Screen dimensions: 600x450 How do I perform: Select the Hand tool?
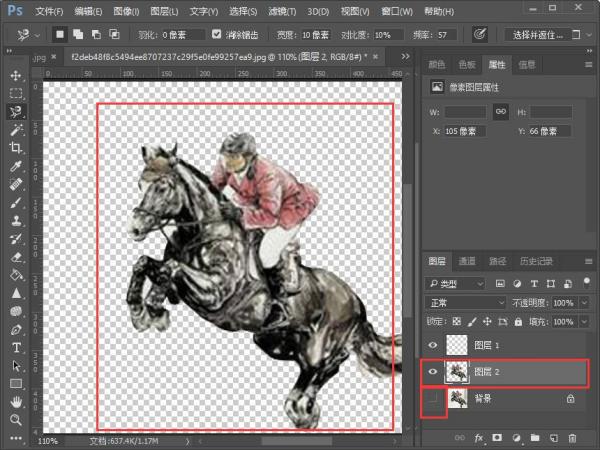click(16, 402)
